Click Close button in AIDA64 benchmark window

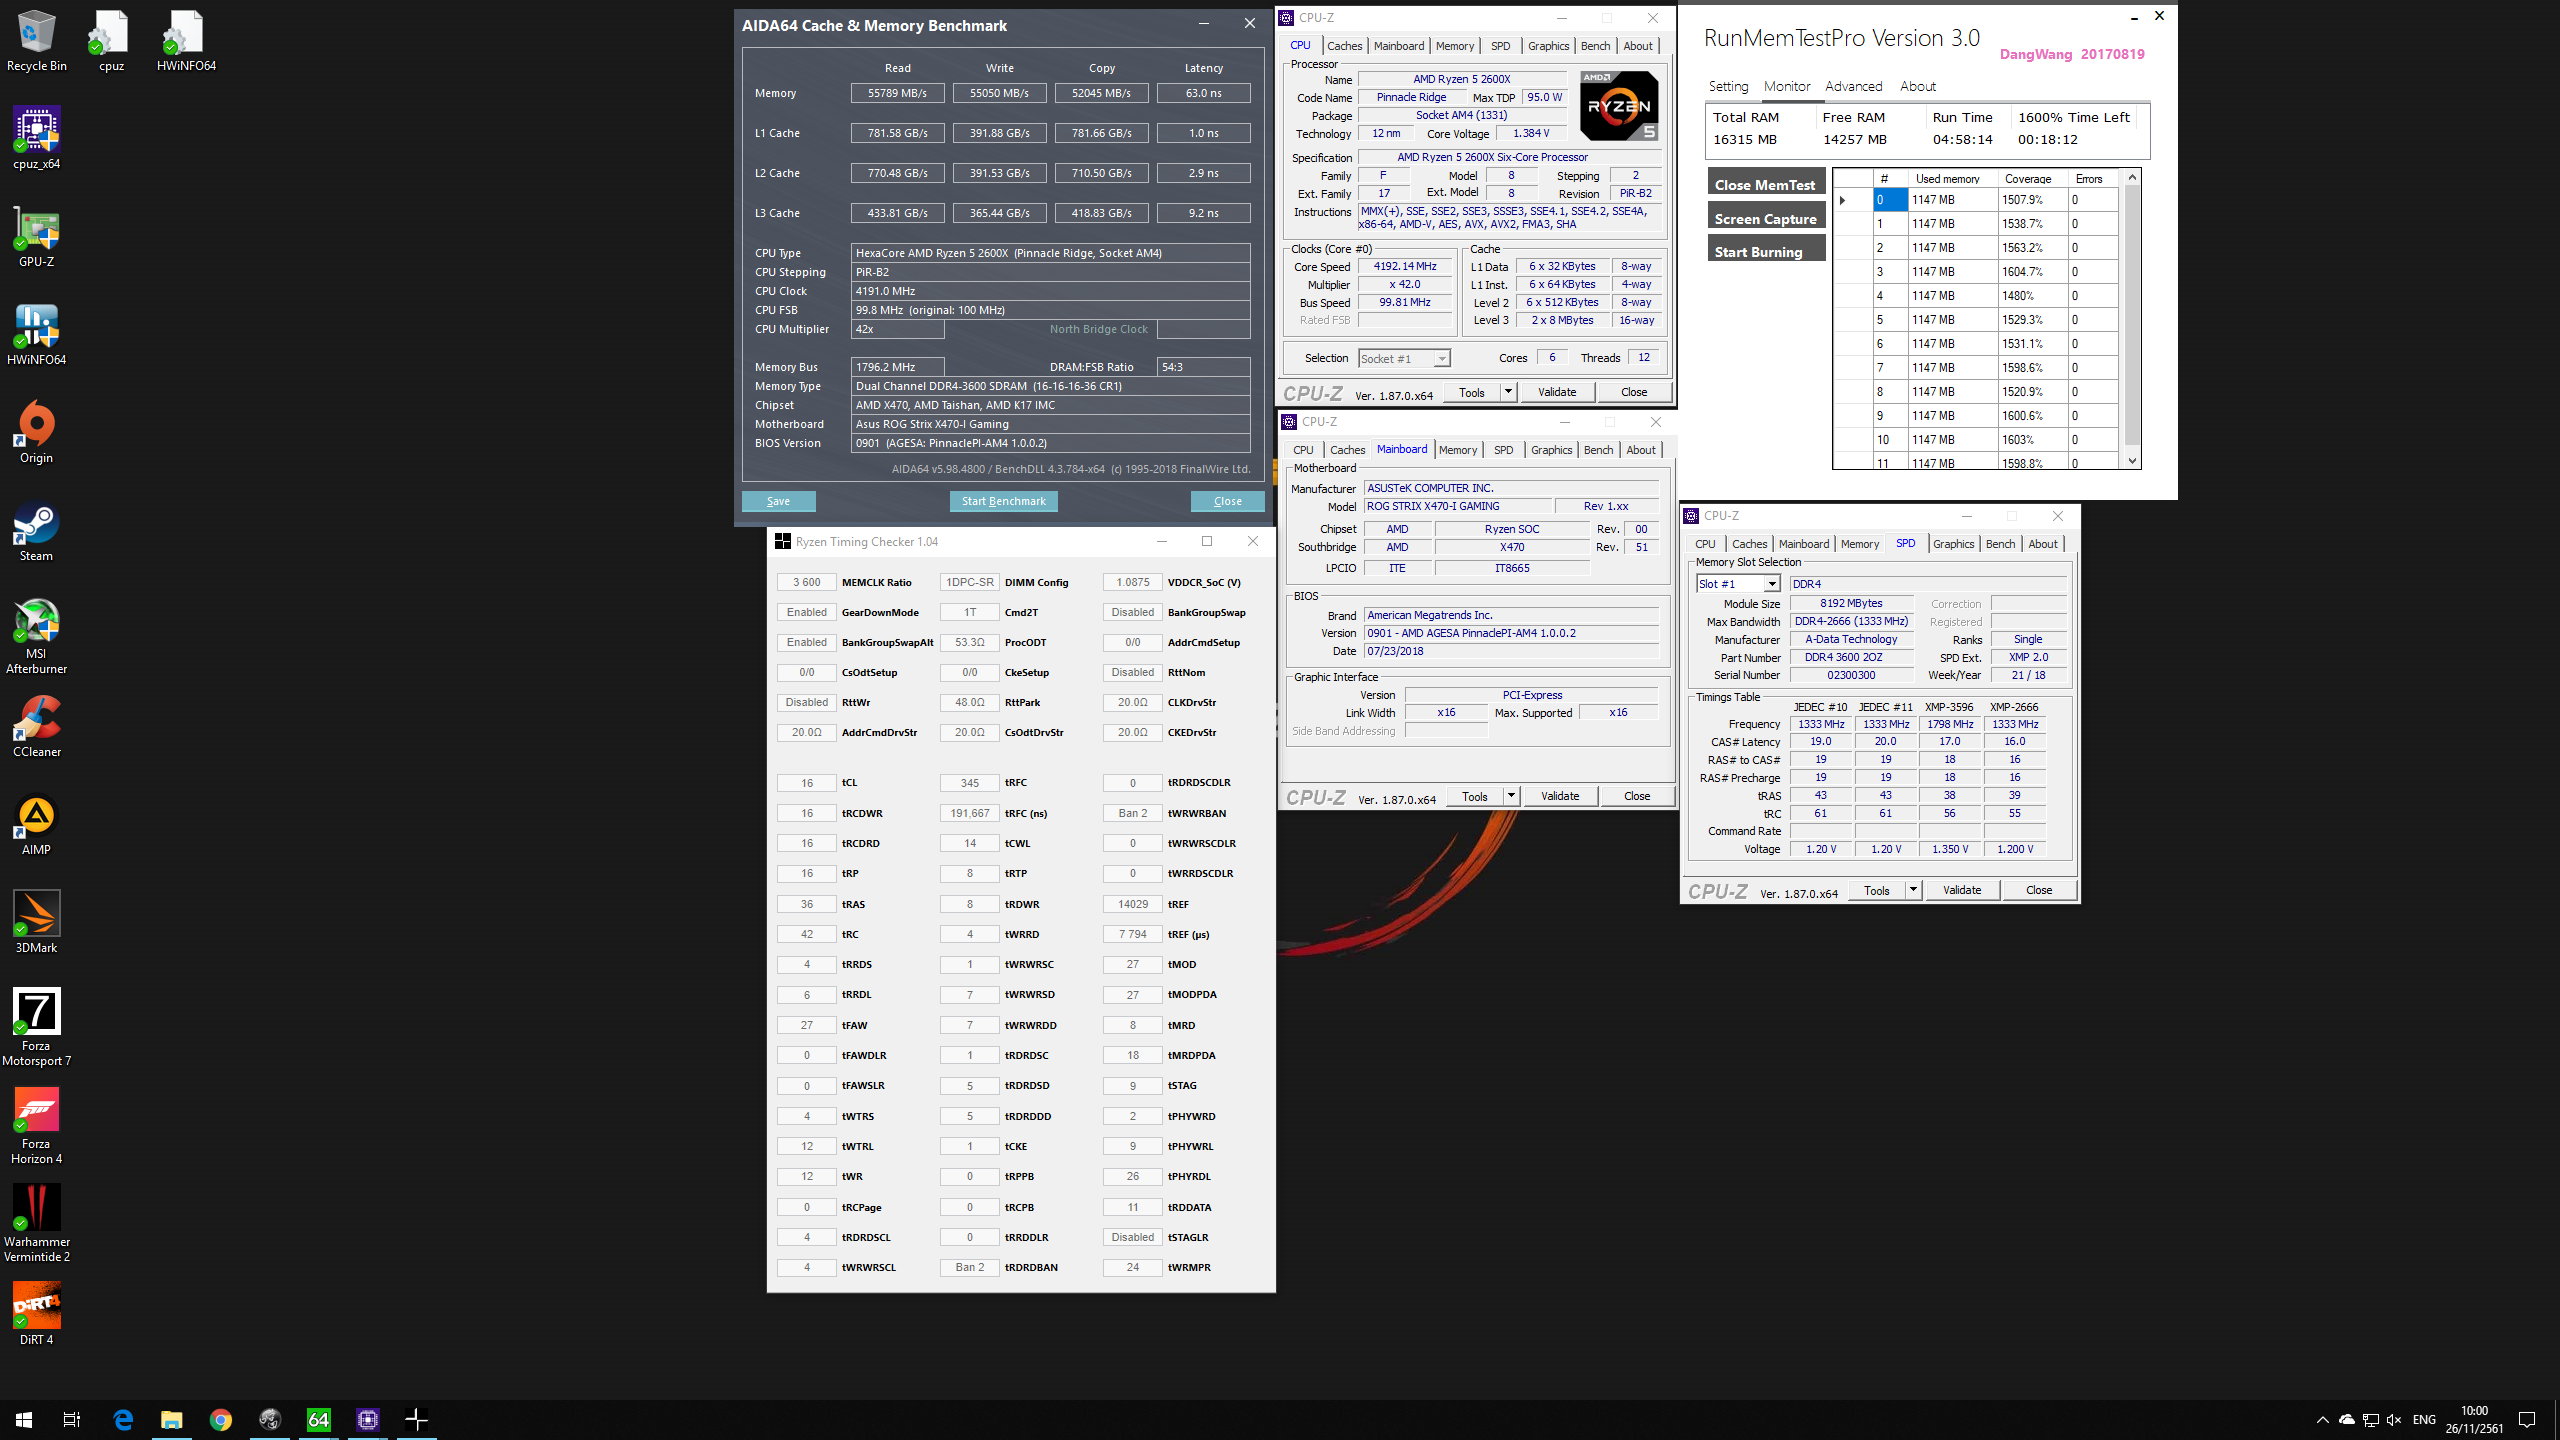(x=1227, y=501)
